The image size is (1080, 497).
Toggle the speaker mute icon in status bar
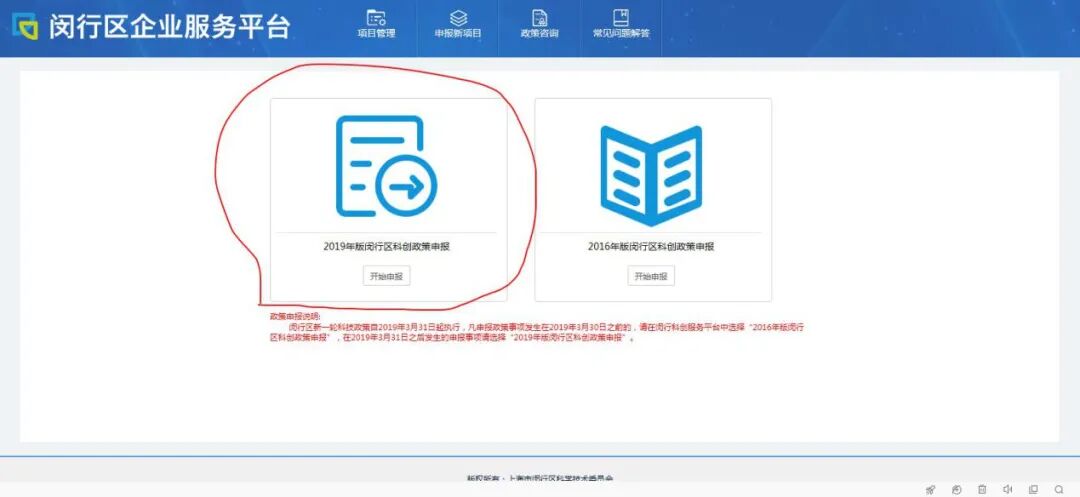[x=1008, y=489]
